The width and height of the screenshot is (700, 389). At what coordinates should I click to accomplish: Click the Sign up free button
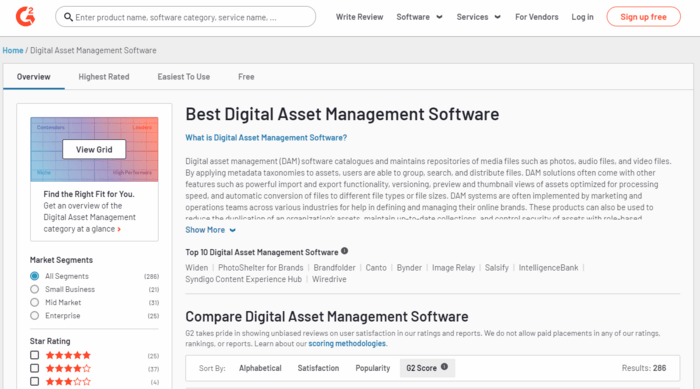pos(643,17)
